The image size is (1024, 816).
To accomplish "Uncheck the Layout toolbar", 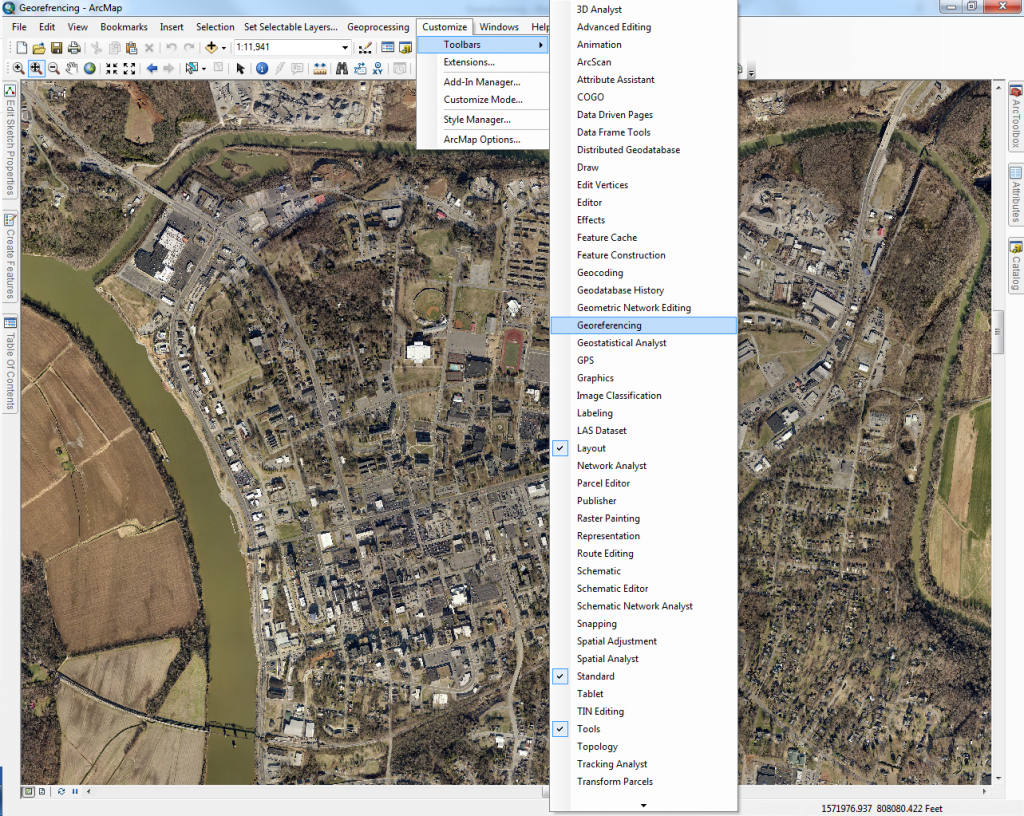I will (559, 448).
